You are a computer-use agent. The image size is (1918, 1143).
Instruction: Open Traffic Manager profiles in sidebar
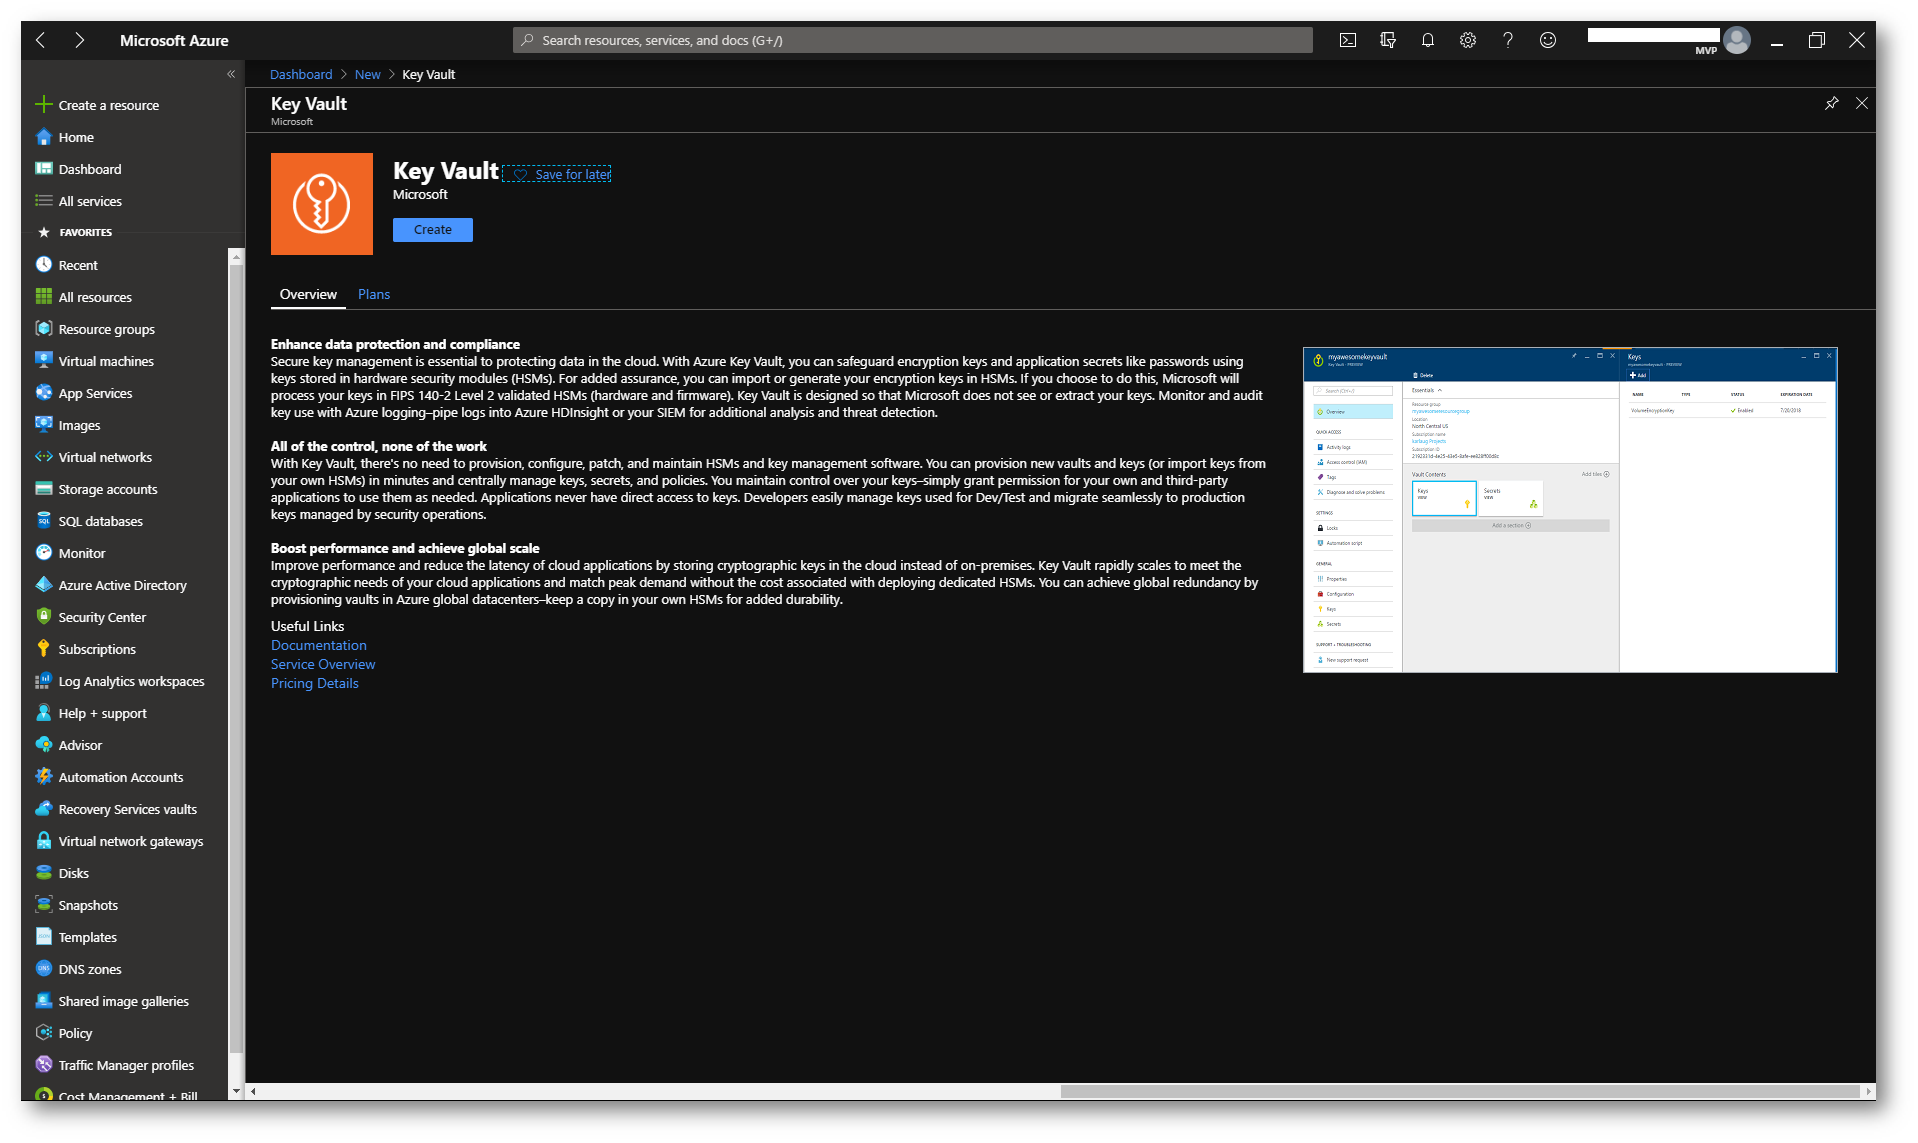pyautogui.click(x=126, y=1065)
